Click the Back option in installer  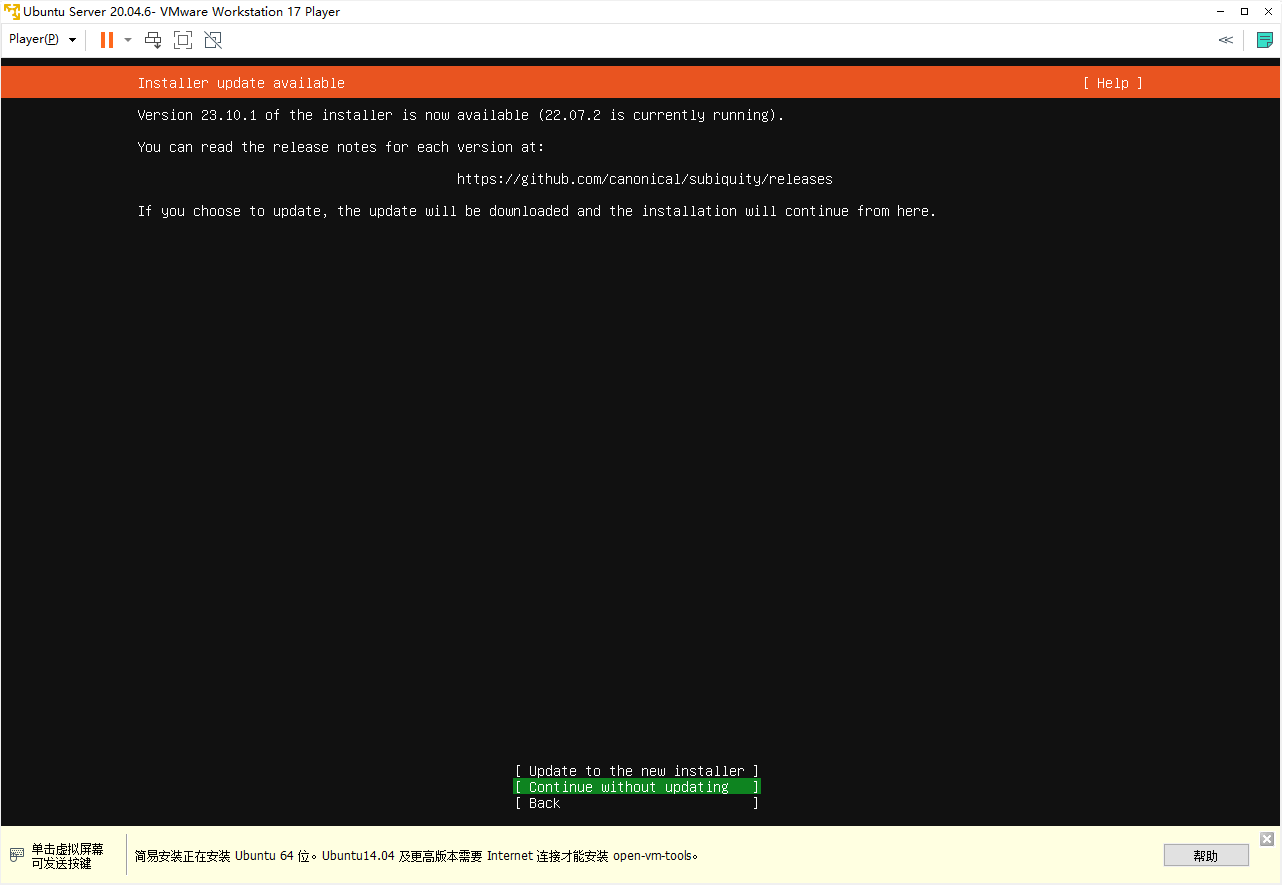point(637,803)
